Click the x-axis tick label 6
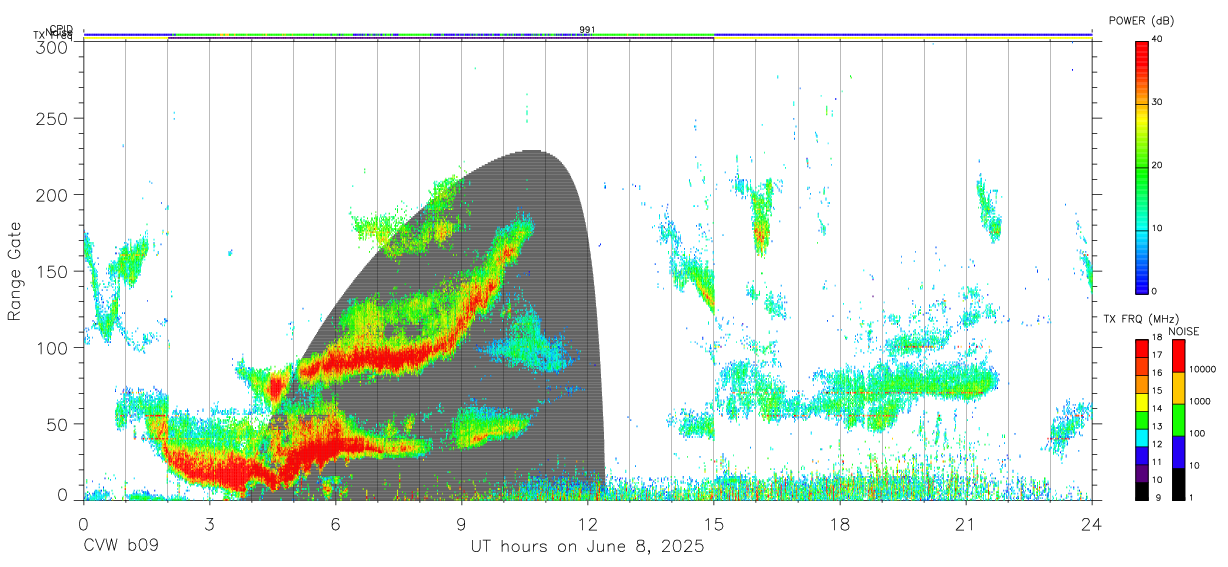The width and height of the screenshot is (1228, 567). pyautogui.click(x=335, y=524)
